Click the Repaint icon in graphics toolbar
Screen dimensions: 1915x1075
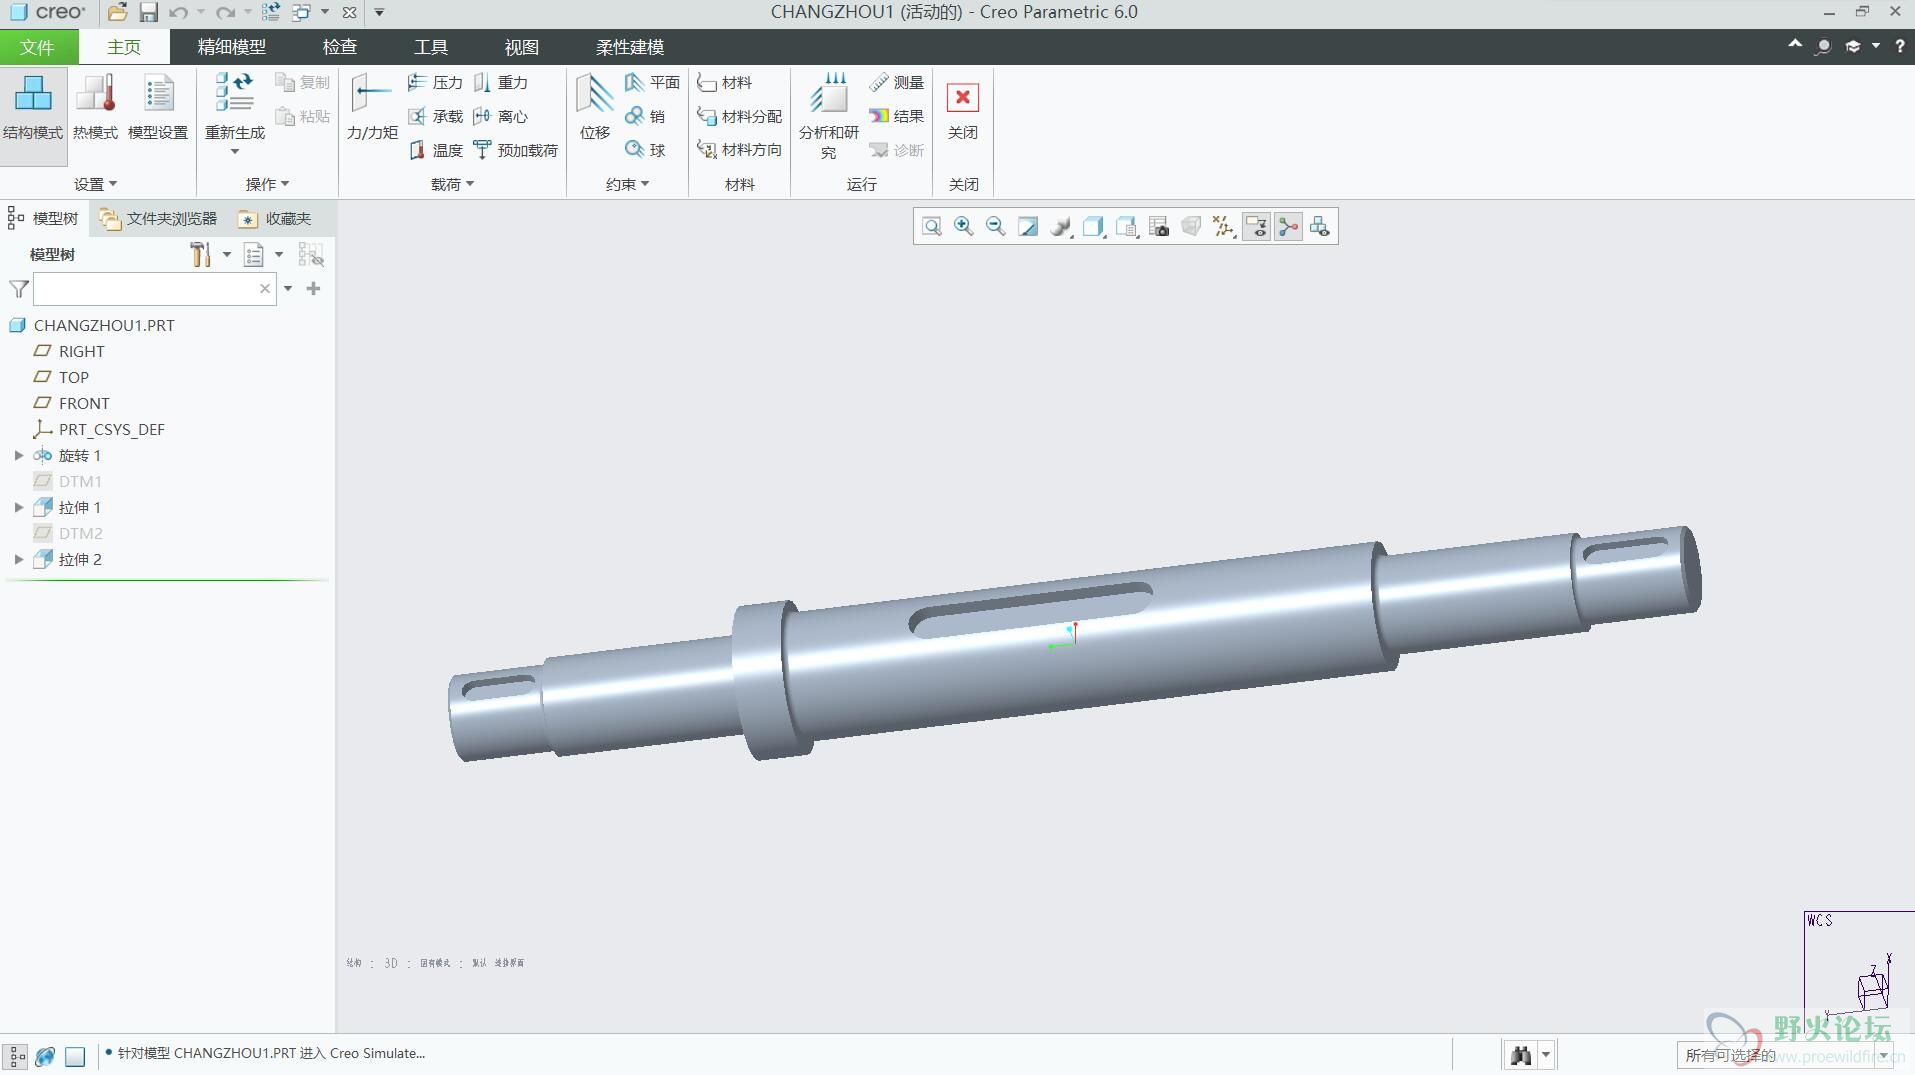1027,227
